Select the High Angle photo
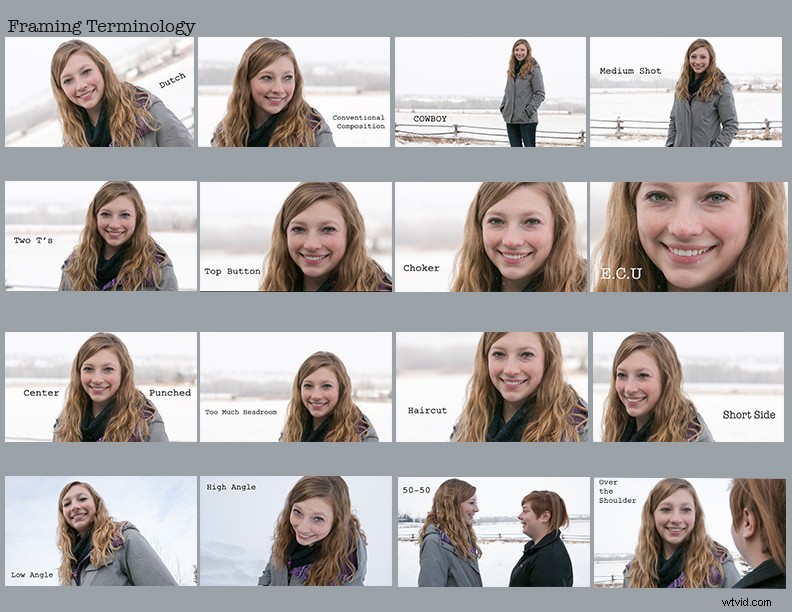Viewport: 792px width, 612px height. tap(295, 531)
